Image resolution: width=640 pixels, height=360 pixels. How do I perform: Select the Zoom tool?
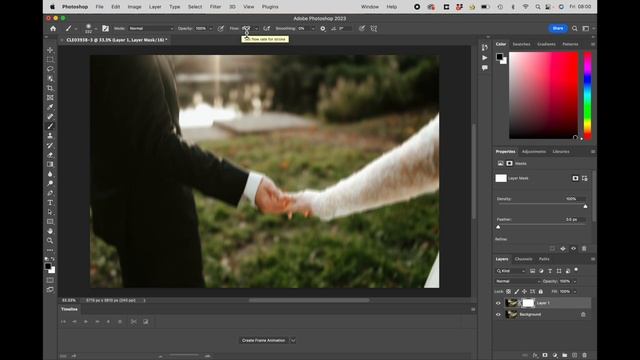[x=50, y=240]
